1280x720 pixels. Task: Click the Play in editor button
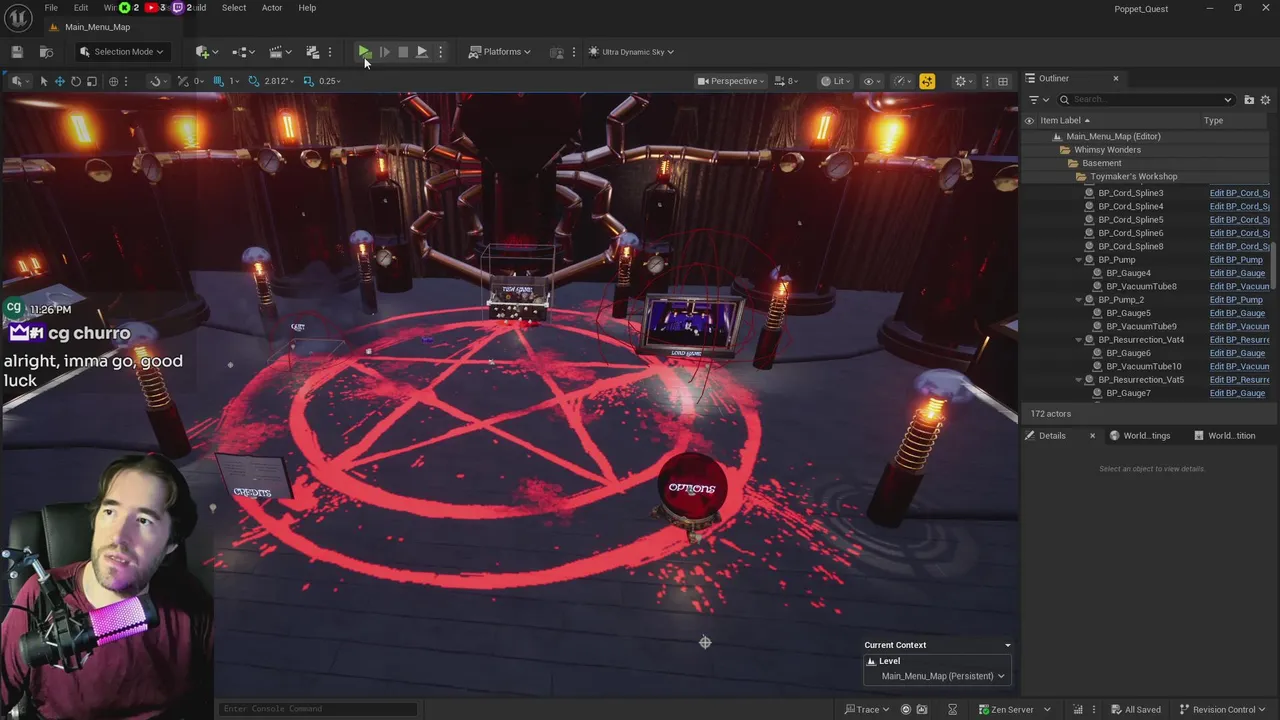365,52
